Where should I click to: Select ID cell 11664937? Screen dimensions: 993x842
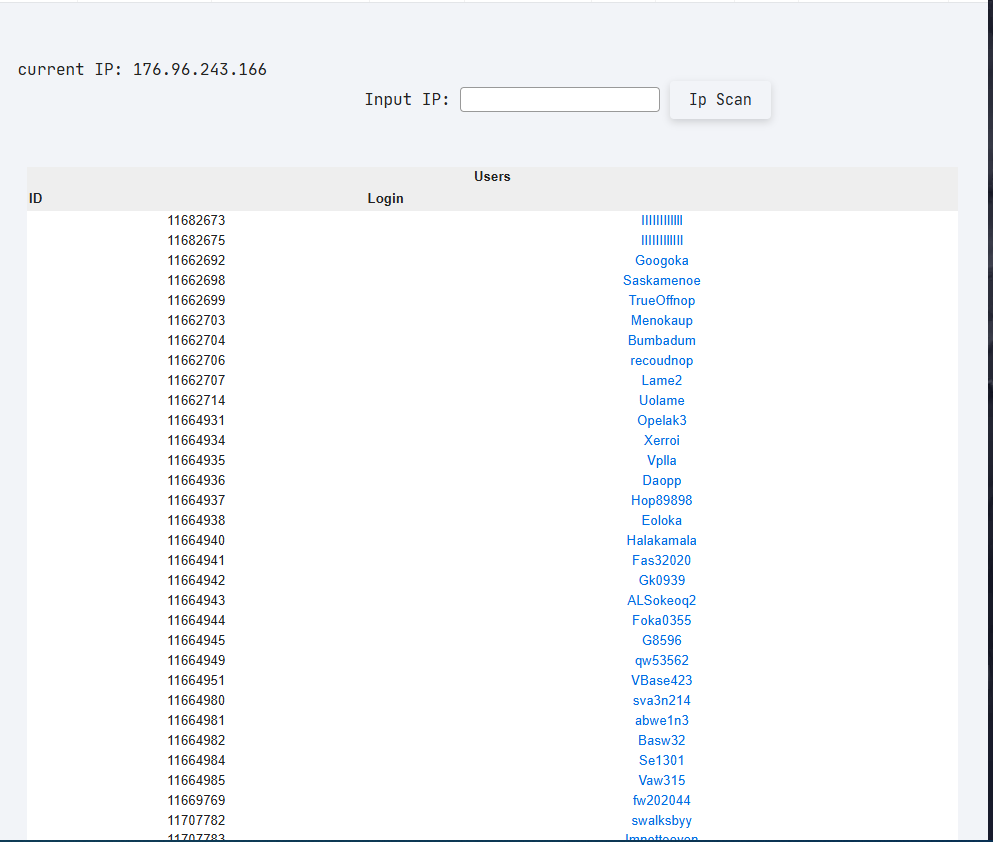tap(196, 500)
